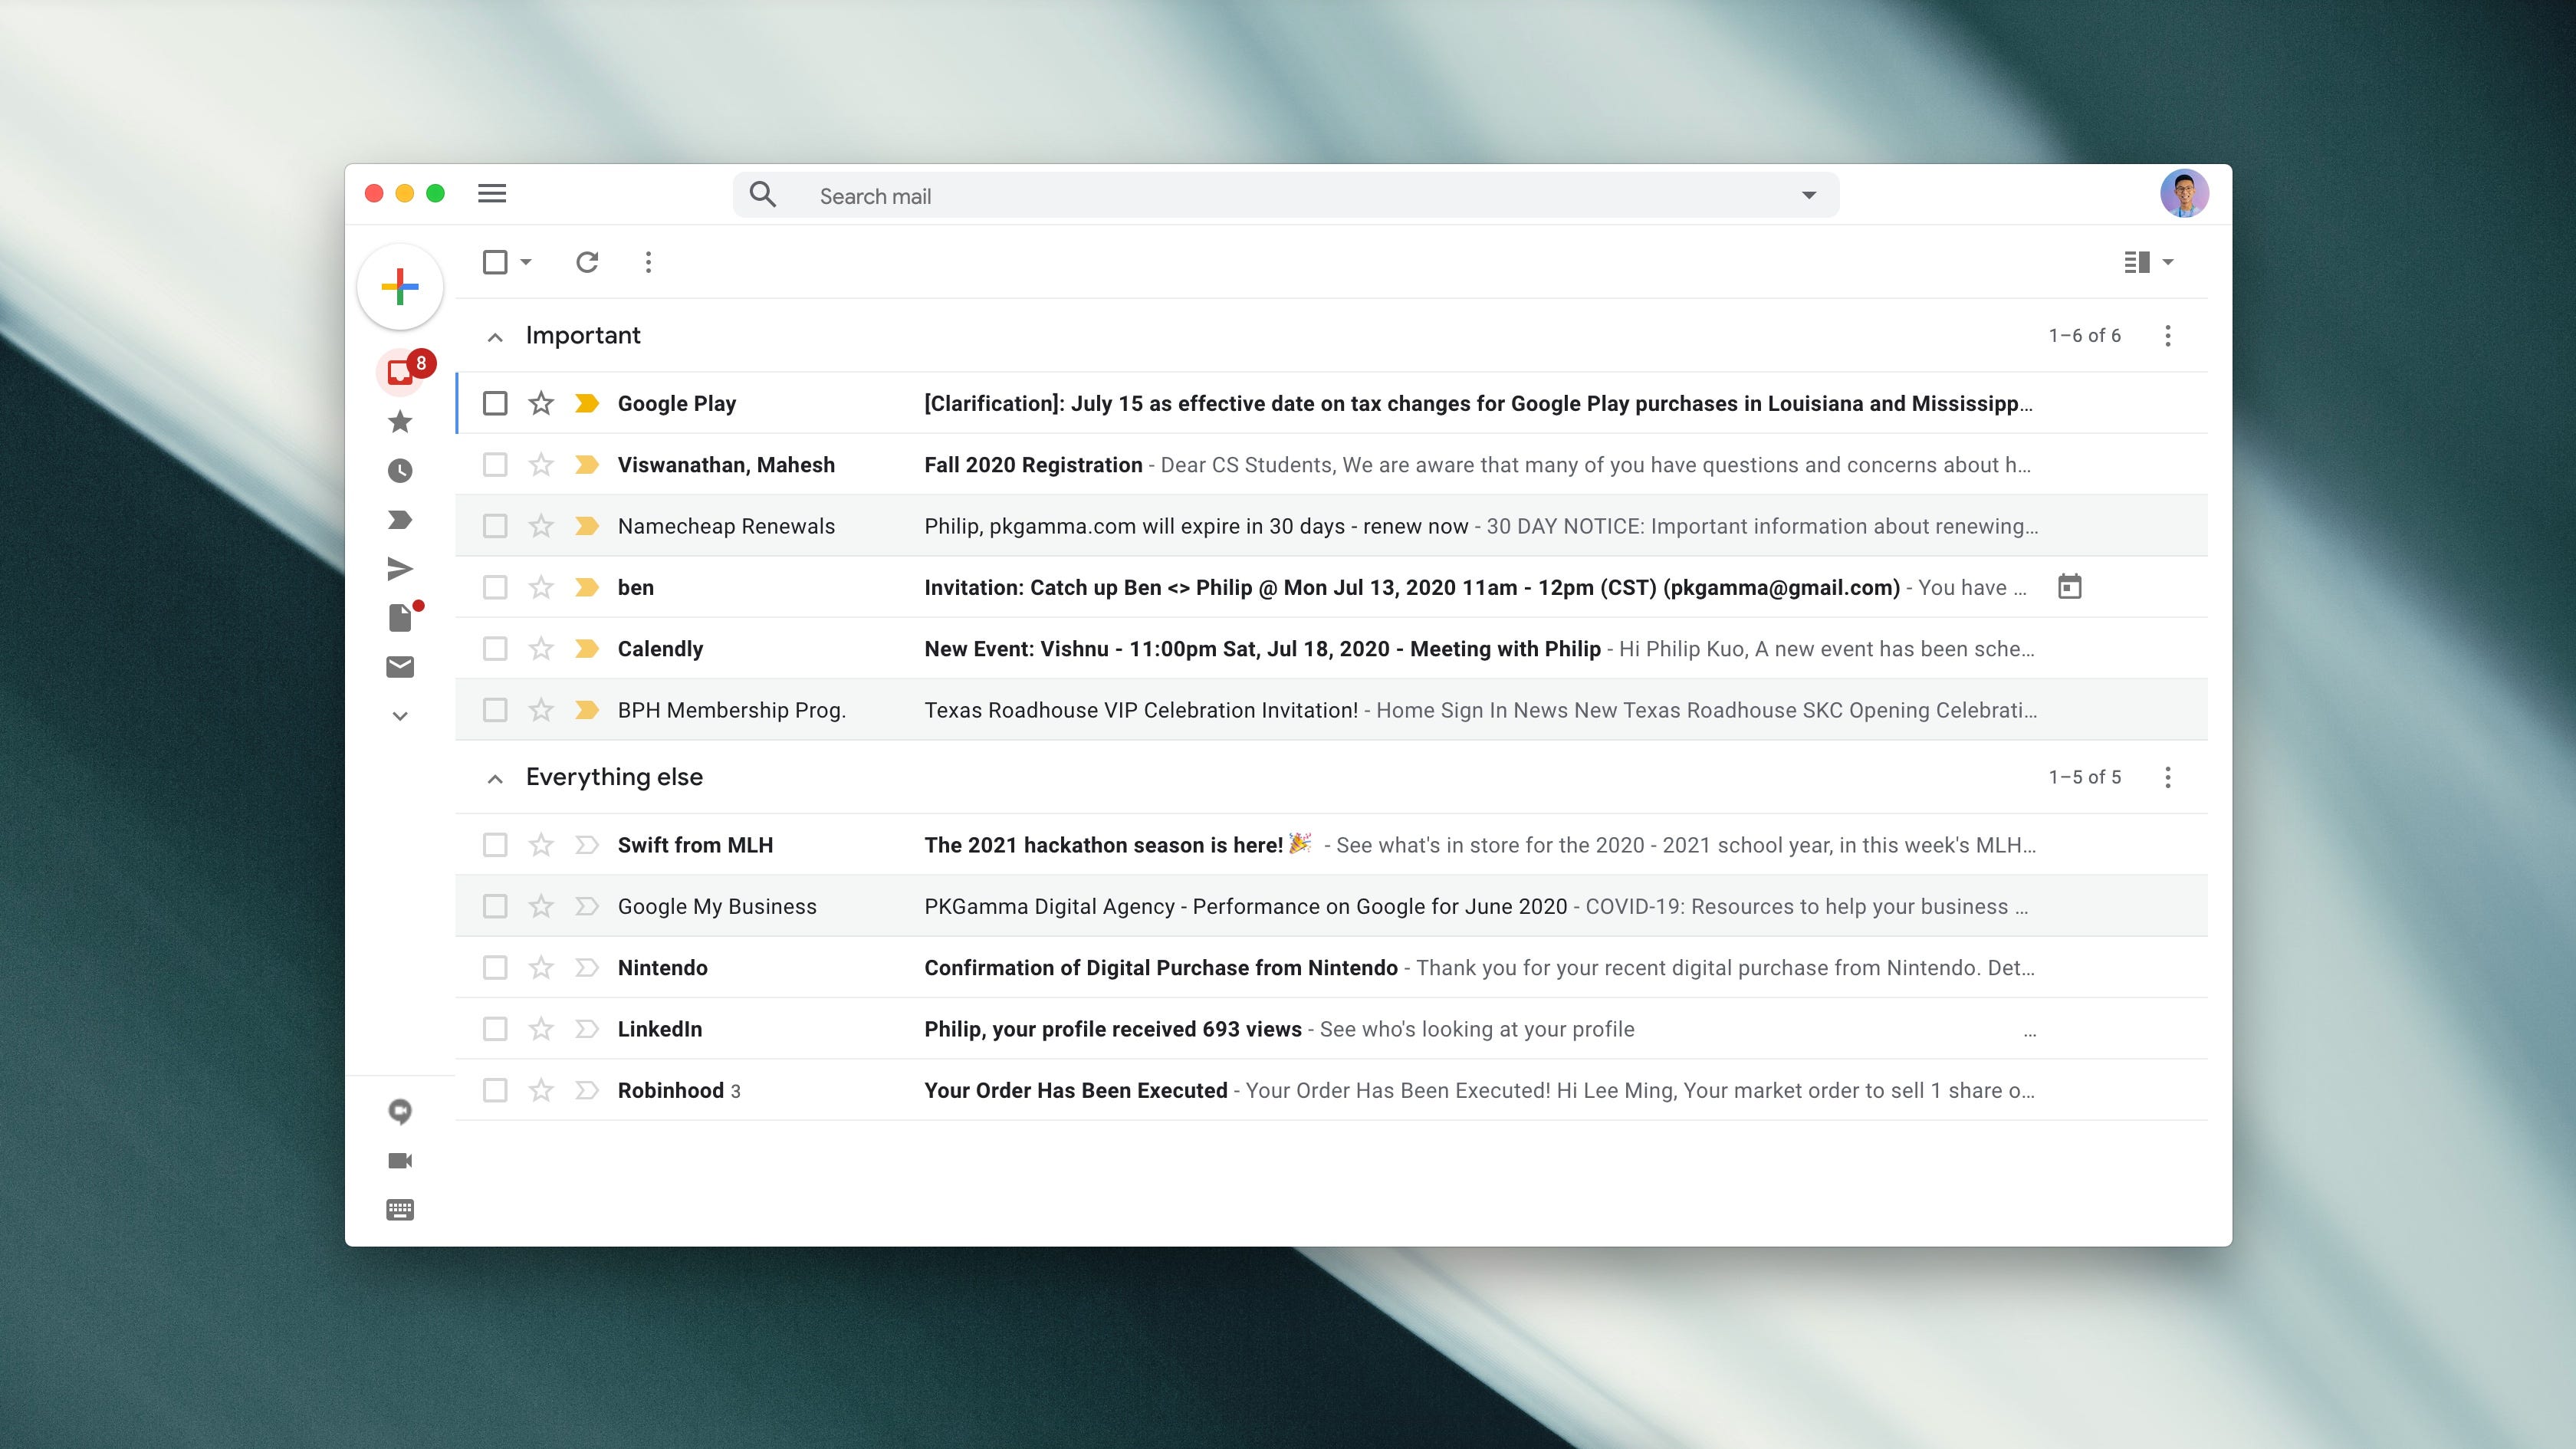
Task: Click the Everything else section heading
Action: click(614, 777)
